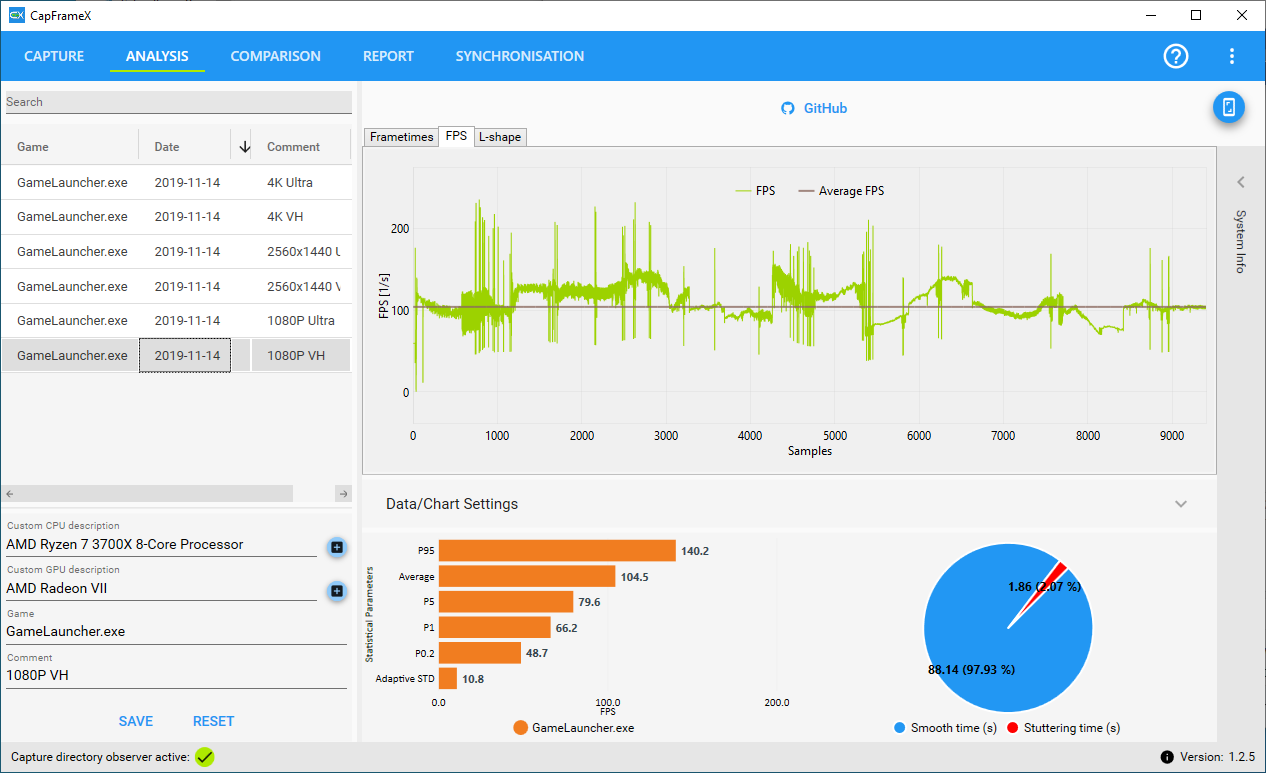Click the blue Smooth time legend marker
Screen dimensions: 1266x773
point(900,728)
